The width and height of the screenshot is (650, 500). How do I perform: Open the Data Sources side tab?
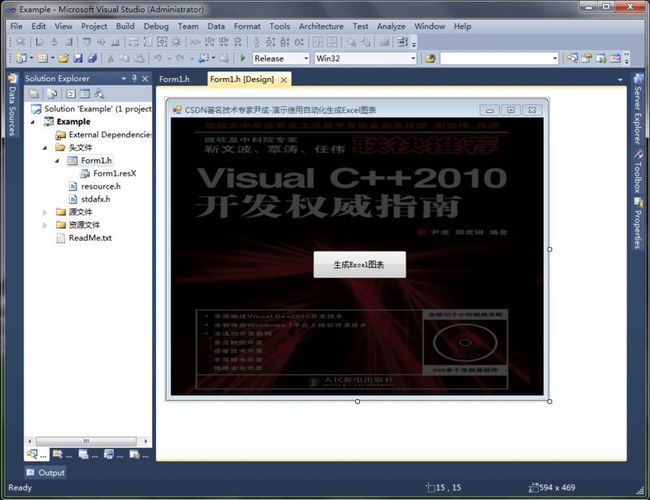[x=12, y=105]
